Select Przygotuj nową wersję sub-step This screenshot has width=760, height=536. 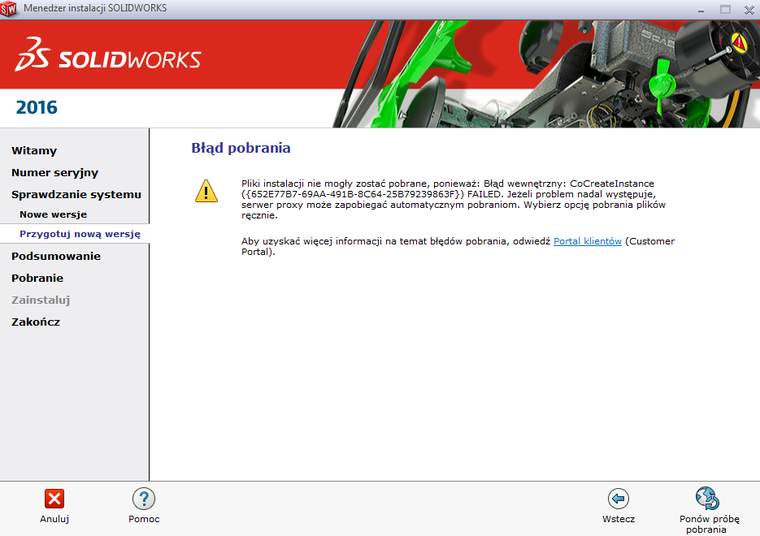tap(80, 234)
